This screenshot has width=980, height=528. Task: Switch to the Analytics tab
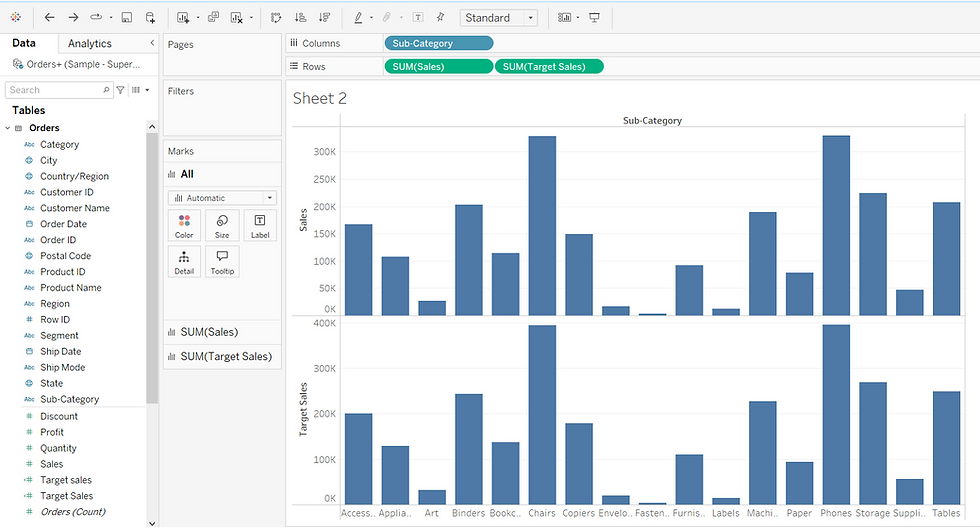90,44
